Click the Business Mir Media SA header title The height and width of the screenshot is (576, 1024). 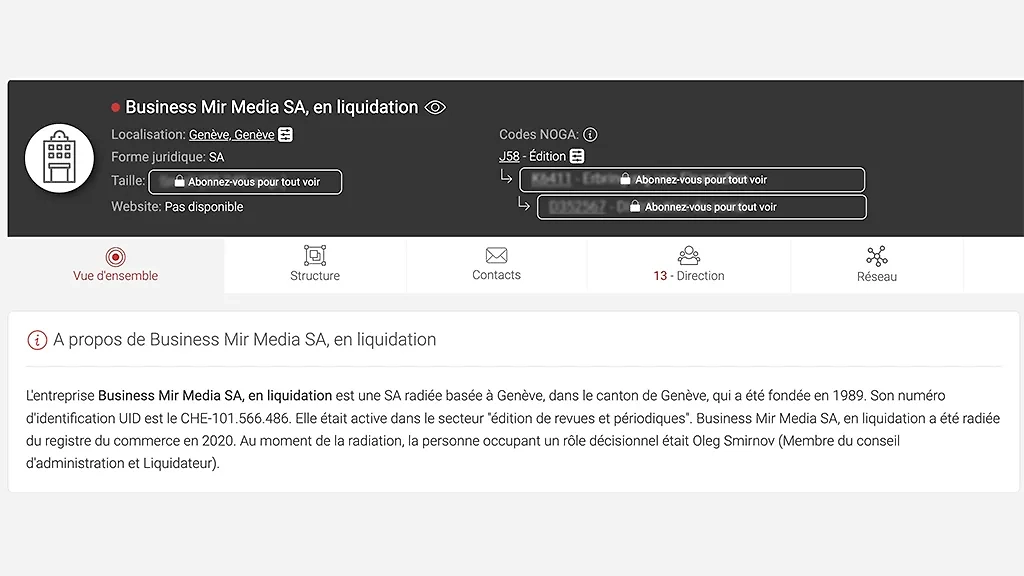point(271,107)
